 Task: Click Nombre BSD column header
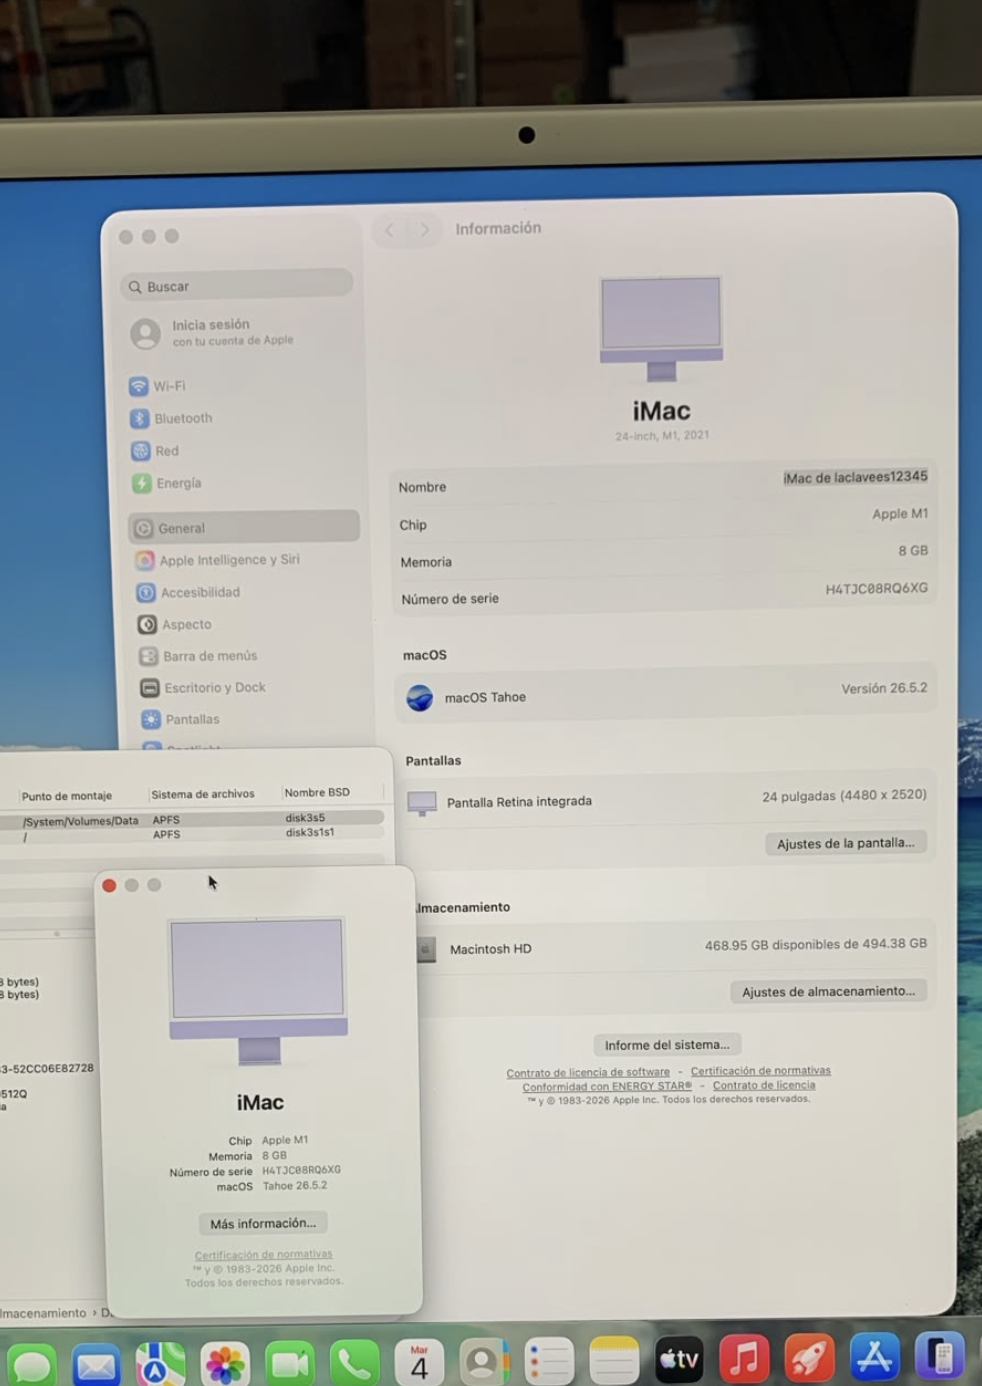[317, 792]
